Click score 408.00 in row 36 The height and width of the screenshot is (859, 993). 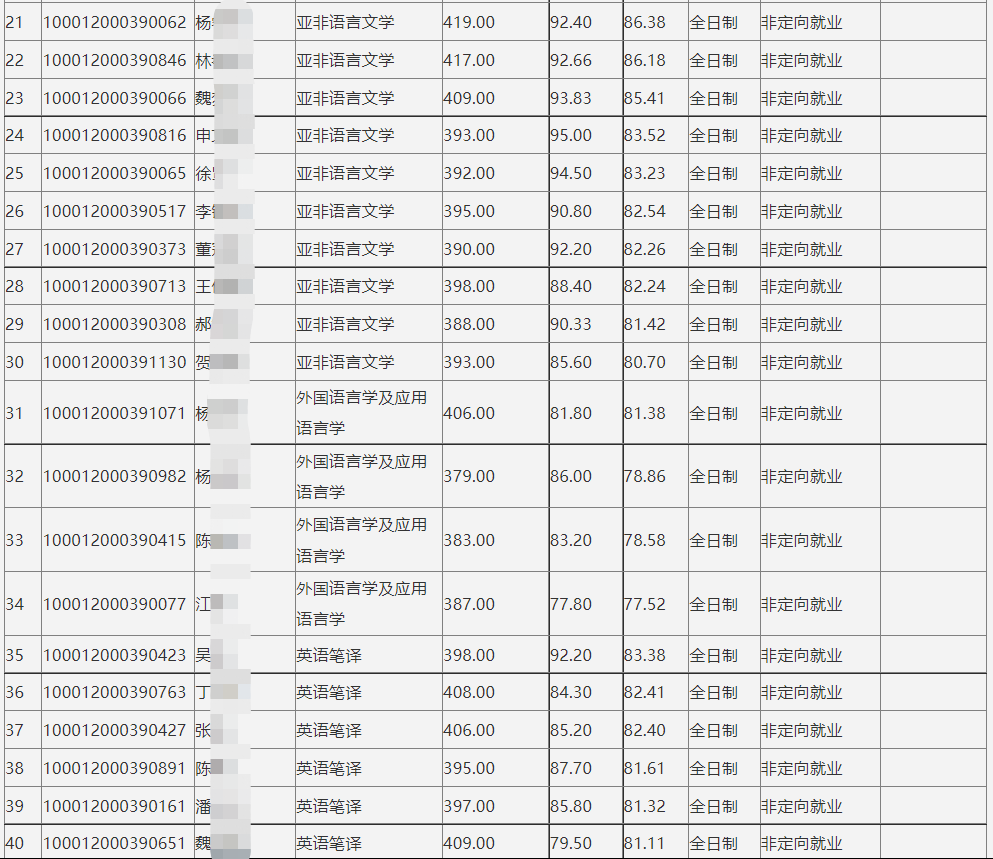(x=469, y=692)
